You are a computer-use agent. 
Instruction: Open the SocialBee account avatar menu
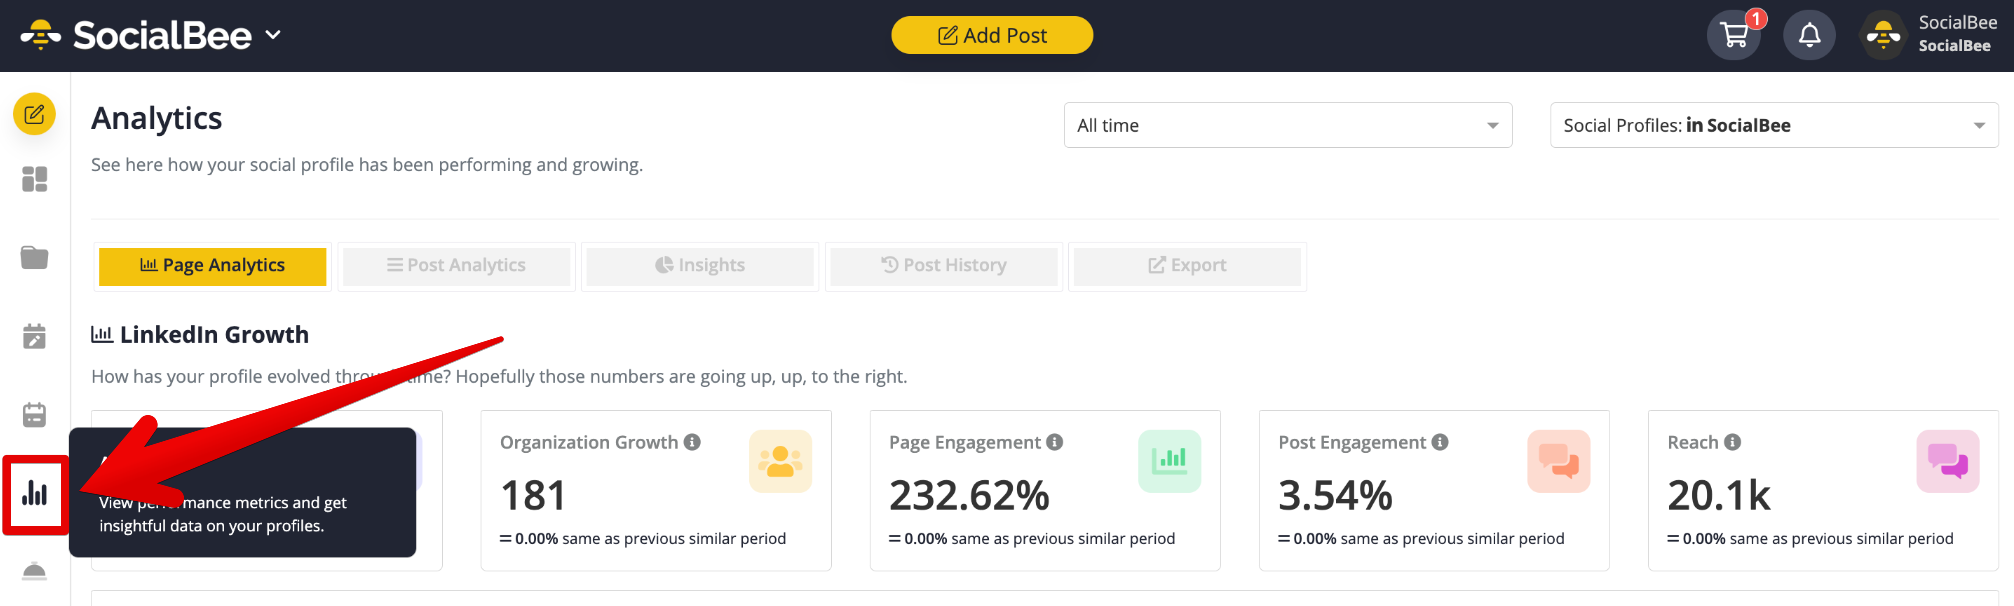pos(1883,35)
